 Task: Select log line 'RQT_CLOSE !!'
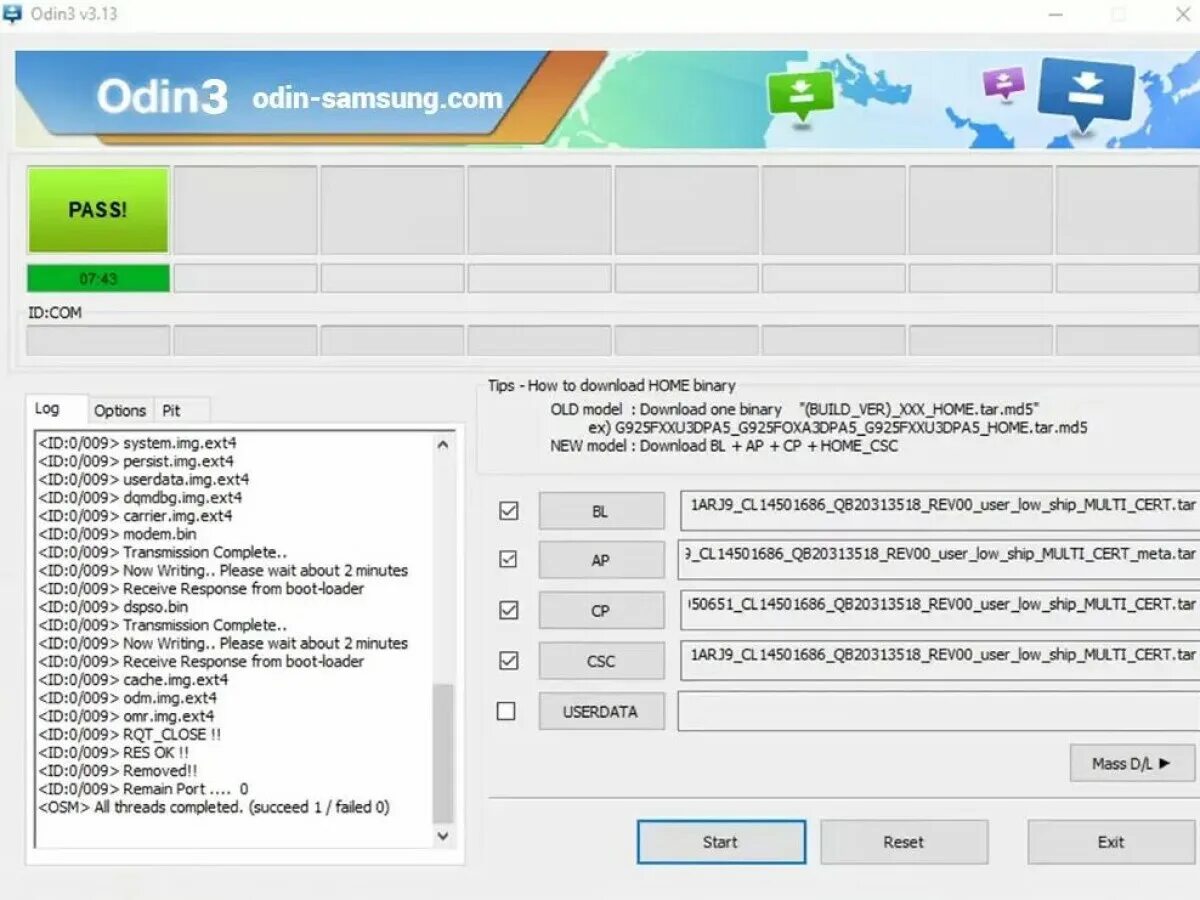pyautogui.click(x=130, y=734)
